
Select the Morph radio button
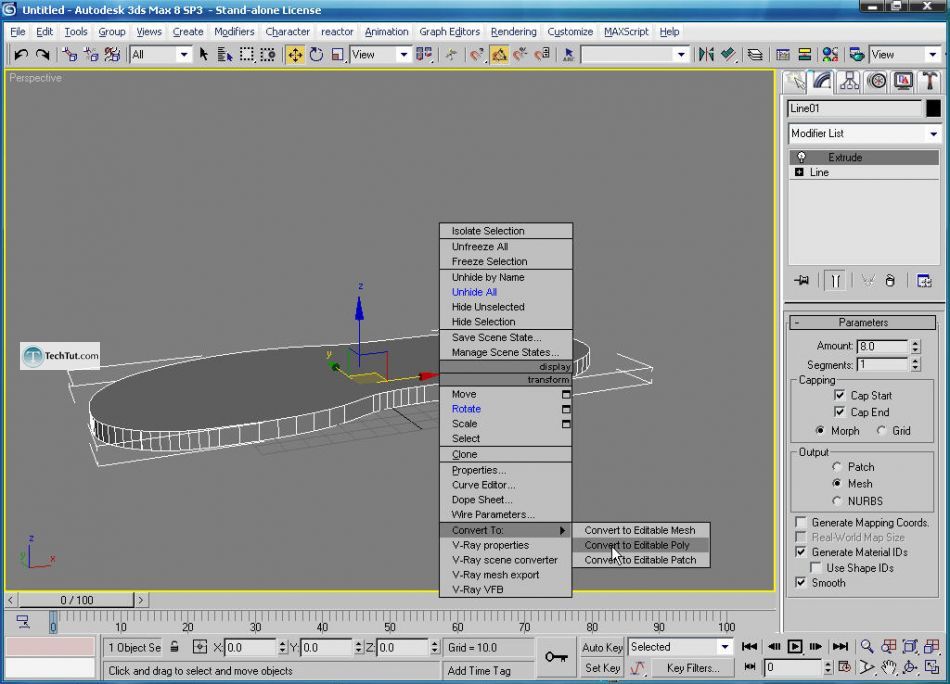click(820, 430)
